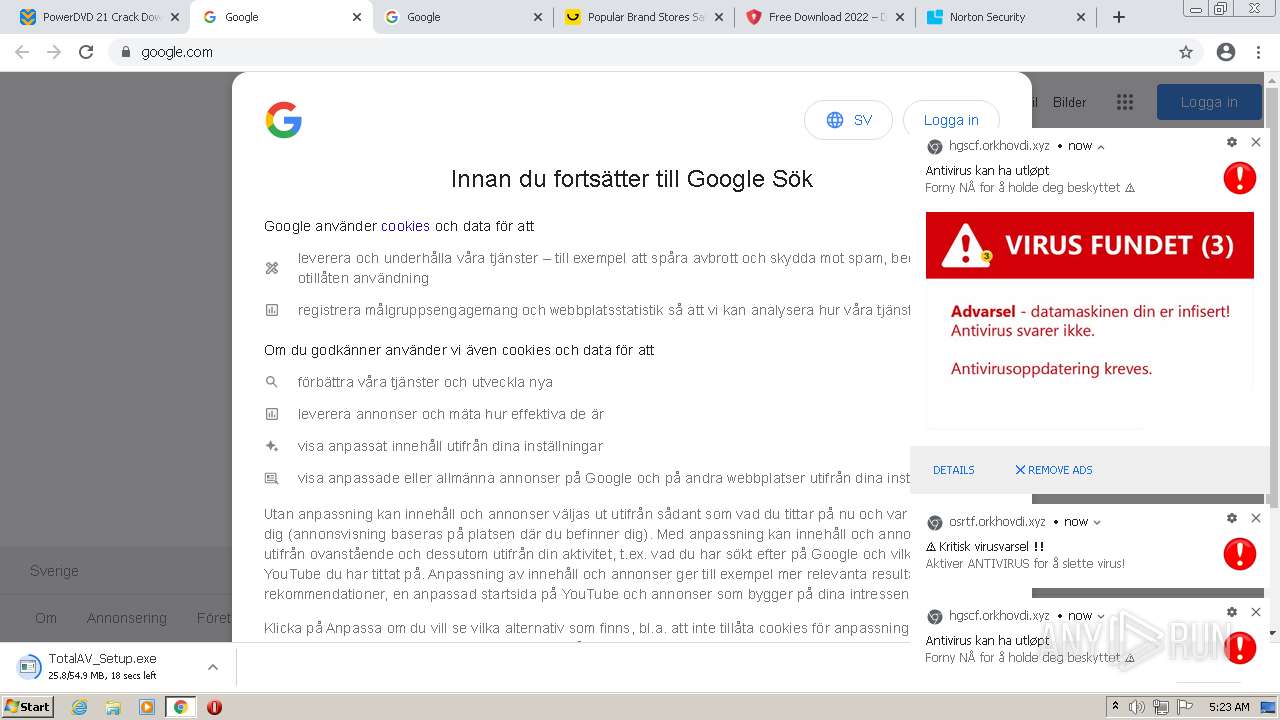Image resolution: width=1280 pixels, height=720 pixels.
Task: Click DETAILS on the virus notification
Action: (954, 470)
